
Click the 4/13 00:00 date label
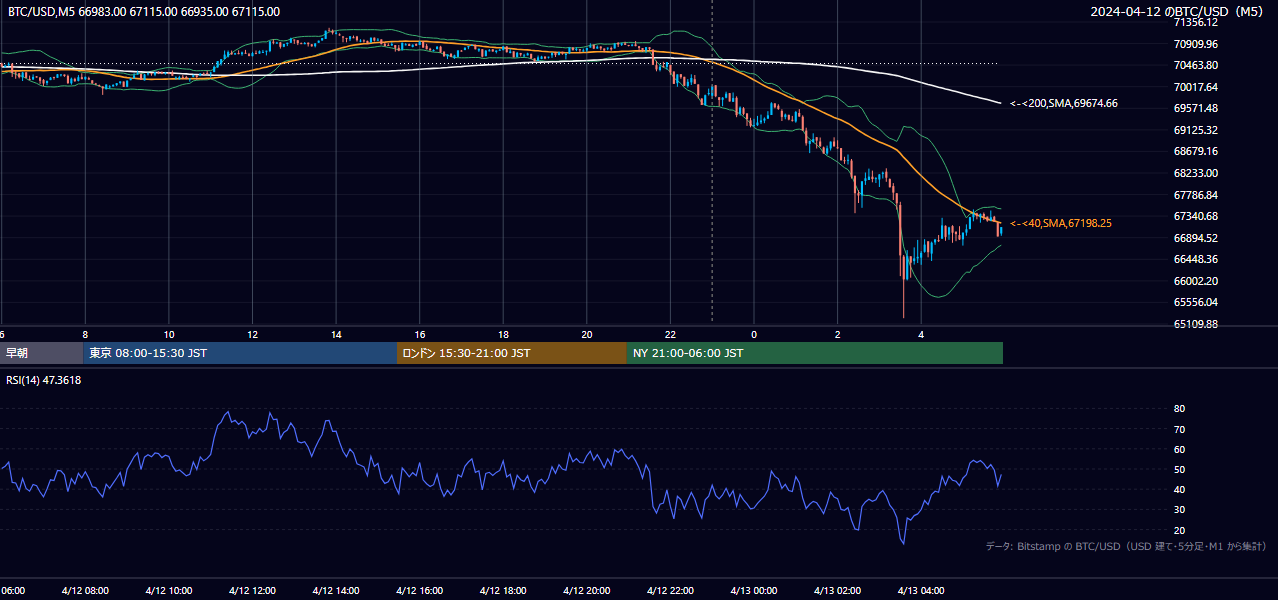754,590
